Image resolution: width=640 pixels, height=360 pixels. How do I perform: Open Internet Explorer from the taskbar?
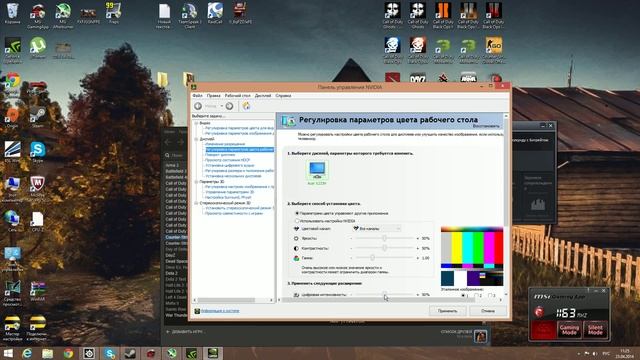tap(27, 353)
